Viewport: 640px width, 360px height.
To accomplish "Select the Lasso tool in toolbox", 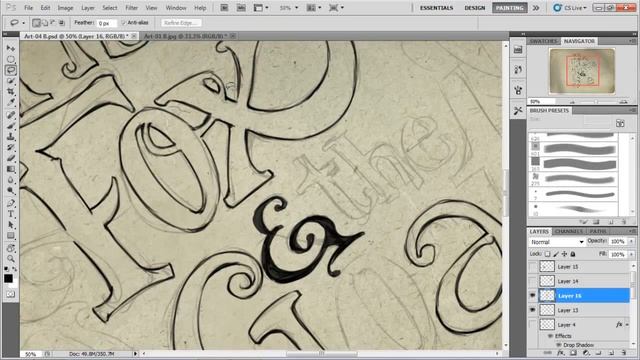I will (x=11, y=70).
